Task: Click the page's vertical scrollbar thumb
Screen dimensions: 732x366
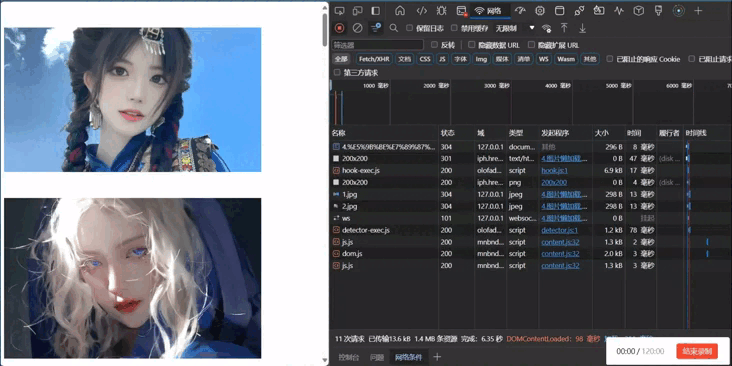Action: click(x=325, y=29)
